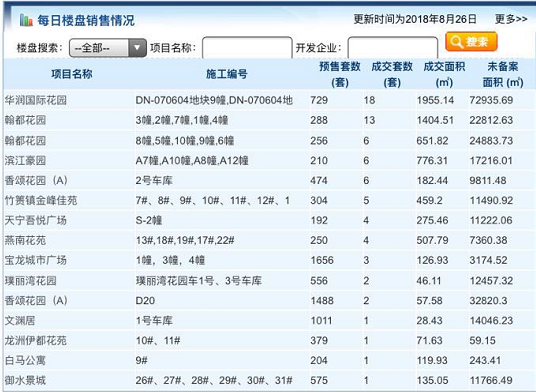Open the 更多>> link
This screenshot has width=536, height=392.
tap(511, 19)
